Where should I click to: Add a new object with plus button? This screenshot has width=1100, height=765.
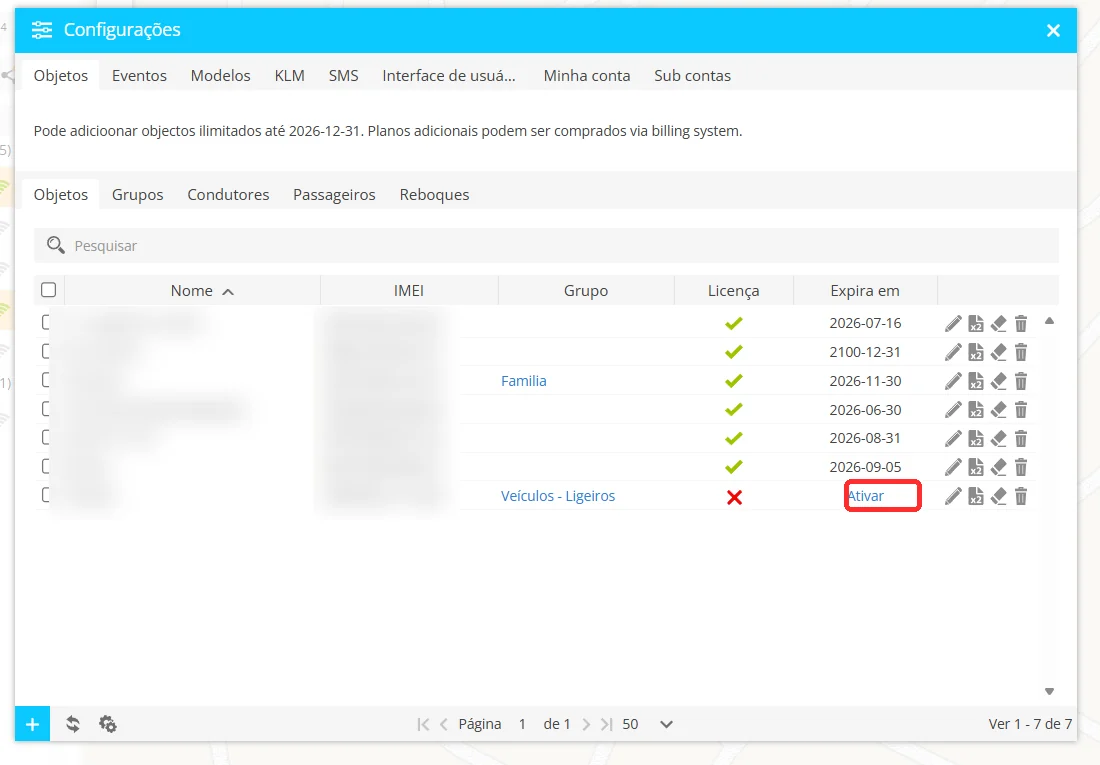point(32,724)
